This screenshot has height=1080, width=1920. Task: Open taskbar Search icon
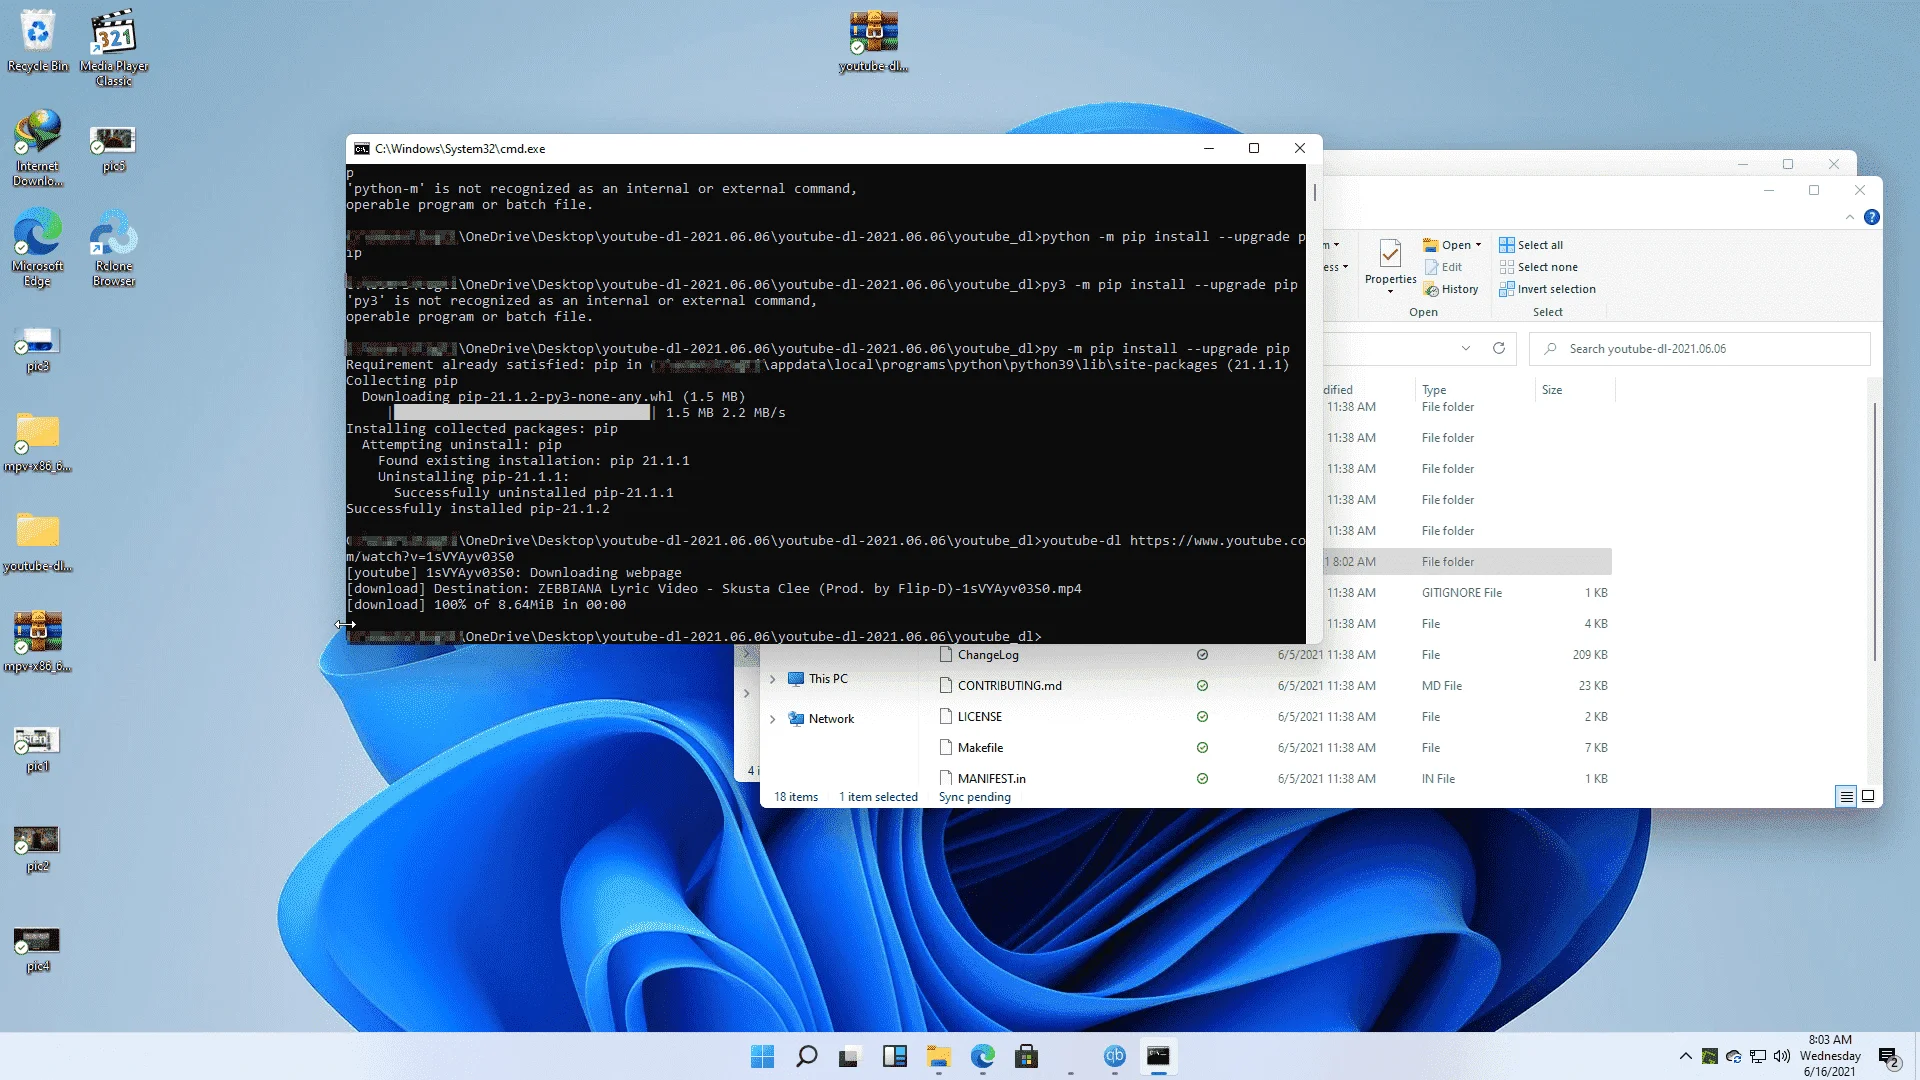[806, 1056]
